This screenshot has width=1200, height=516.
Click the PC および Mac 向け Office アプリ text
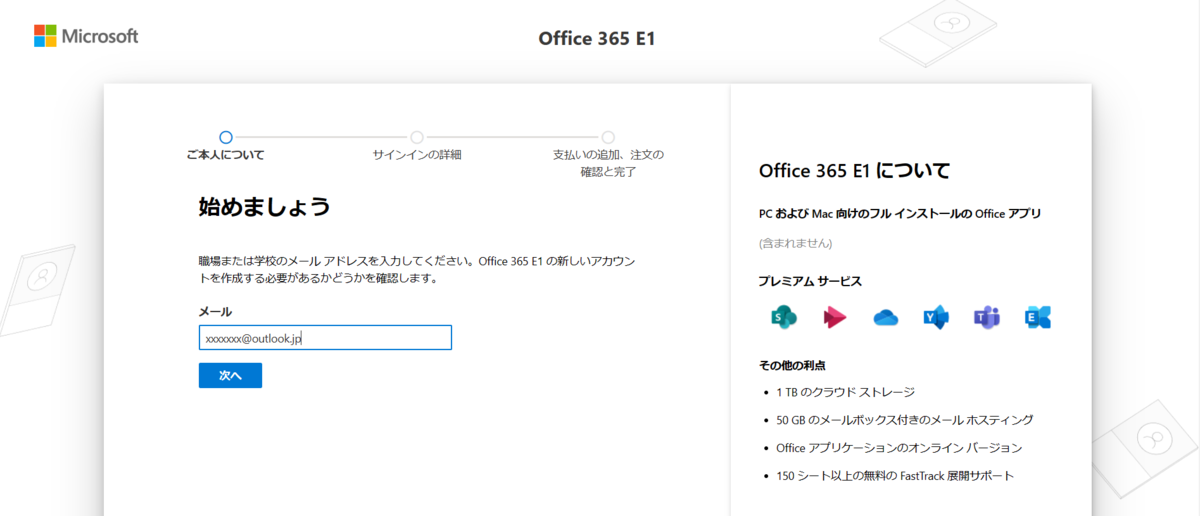[900, 214]
